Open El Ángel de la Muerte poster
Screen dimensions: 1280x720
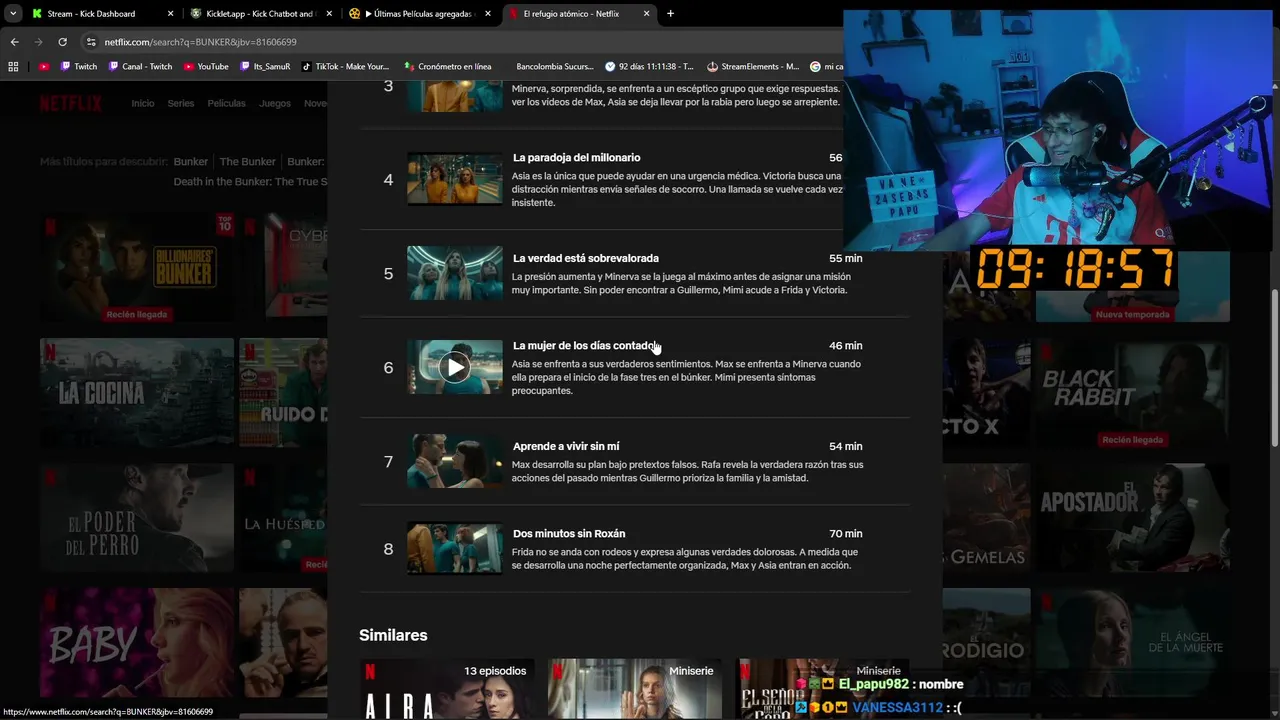pyautogui.click(x=1132, y=642)
